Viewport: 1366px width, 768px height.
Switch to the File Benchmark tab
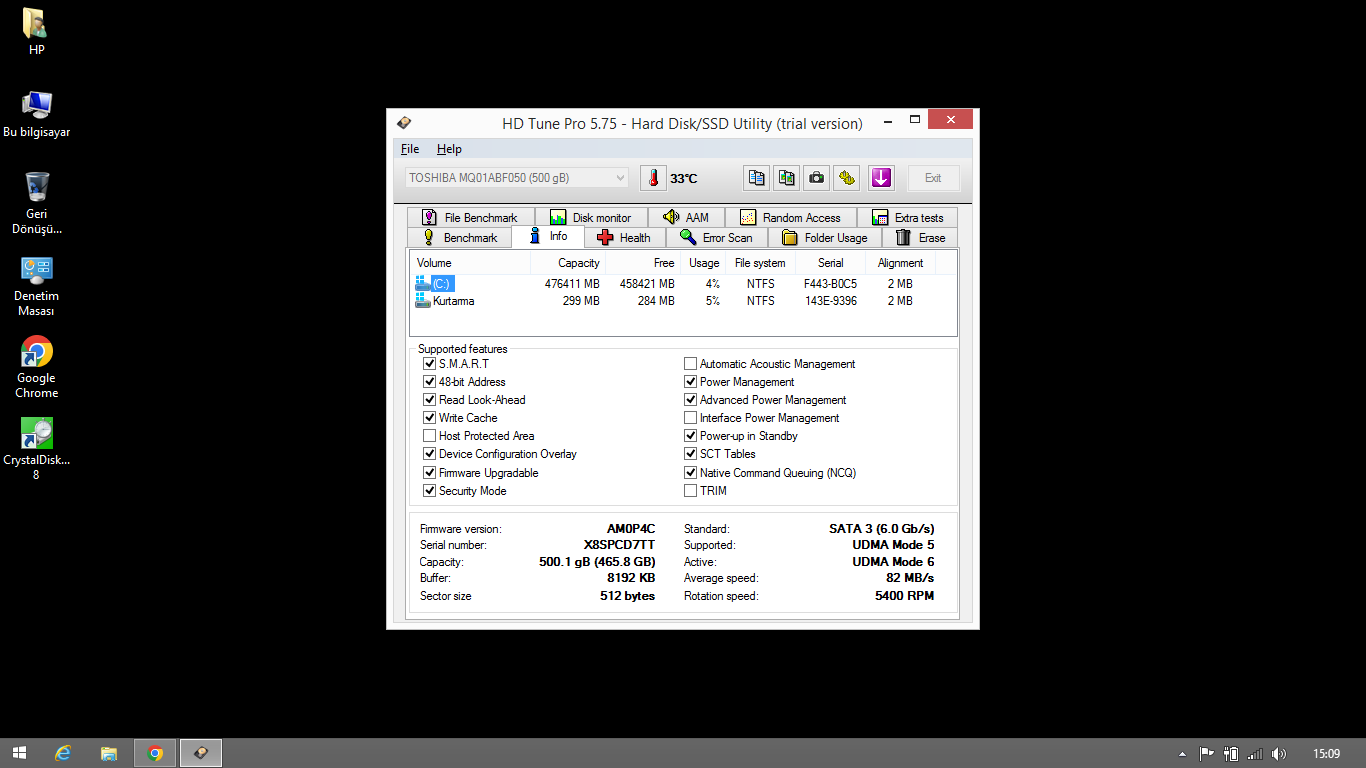tap(470, 217)
